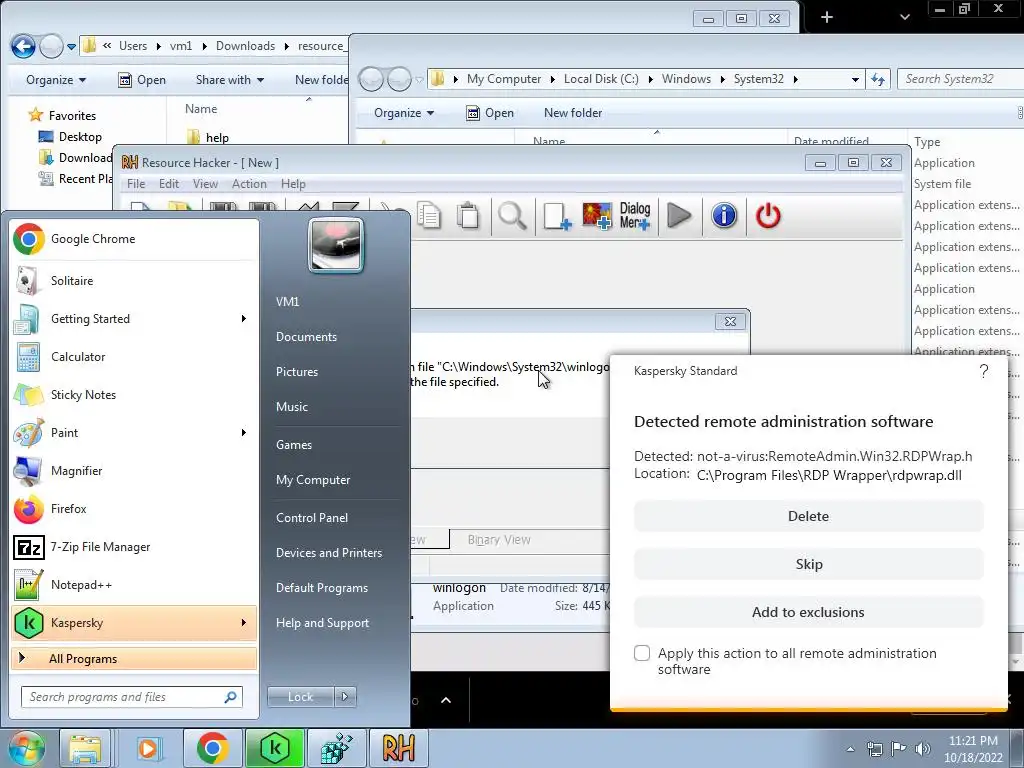
Task: Show hidden tray icons arrow
Action: [x=850, y=749]
